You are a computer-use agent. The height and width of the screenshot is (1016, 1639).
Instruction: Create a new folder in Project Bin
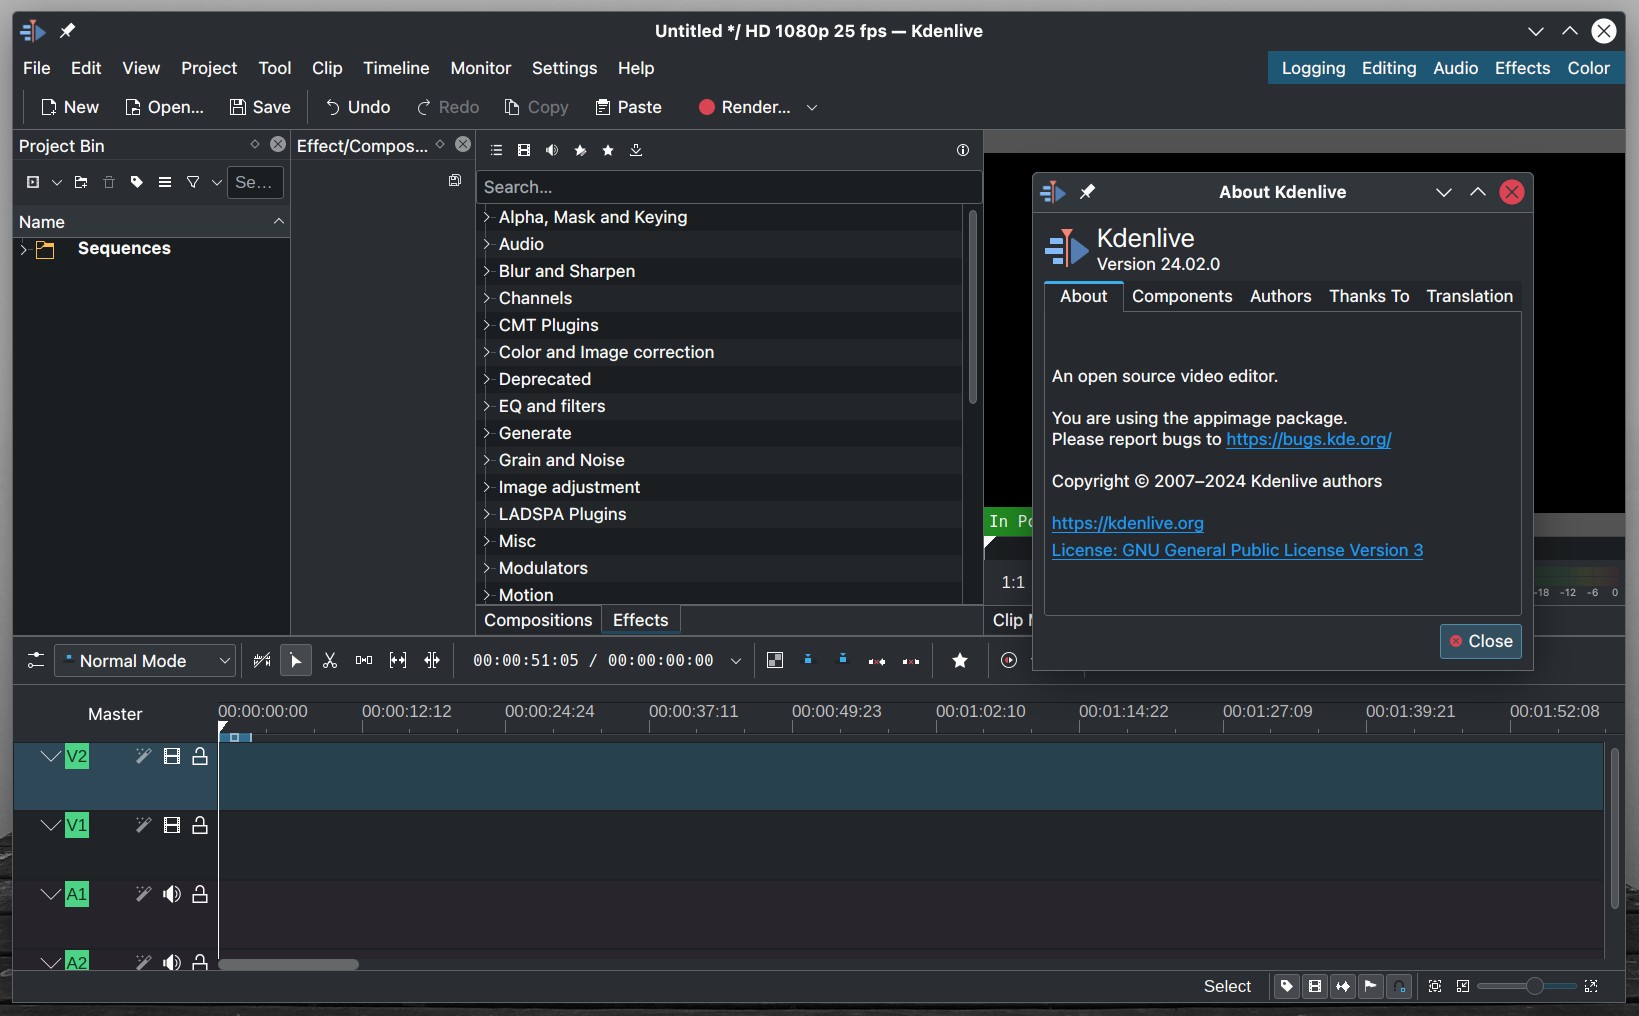[81, 182]
